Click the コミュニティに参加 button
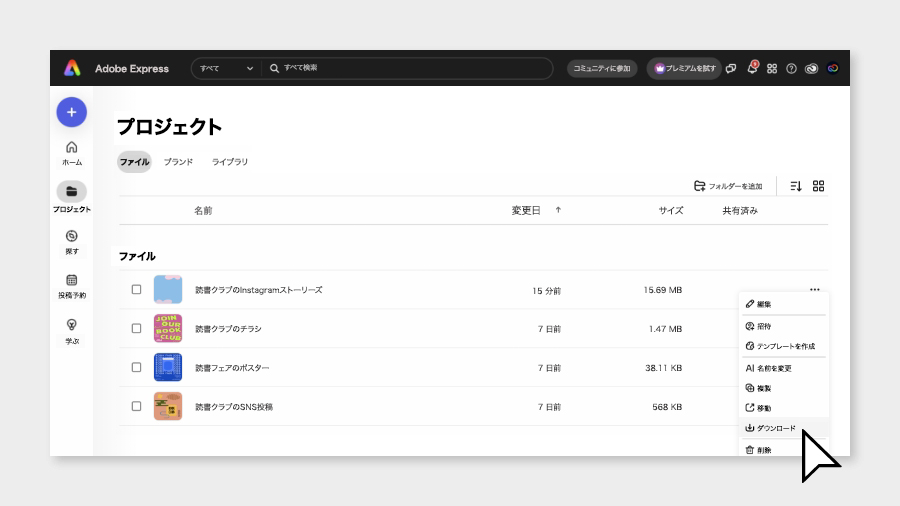This screenshot has width=900, height=506. (602, 68)
